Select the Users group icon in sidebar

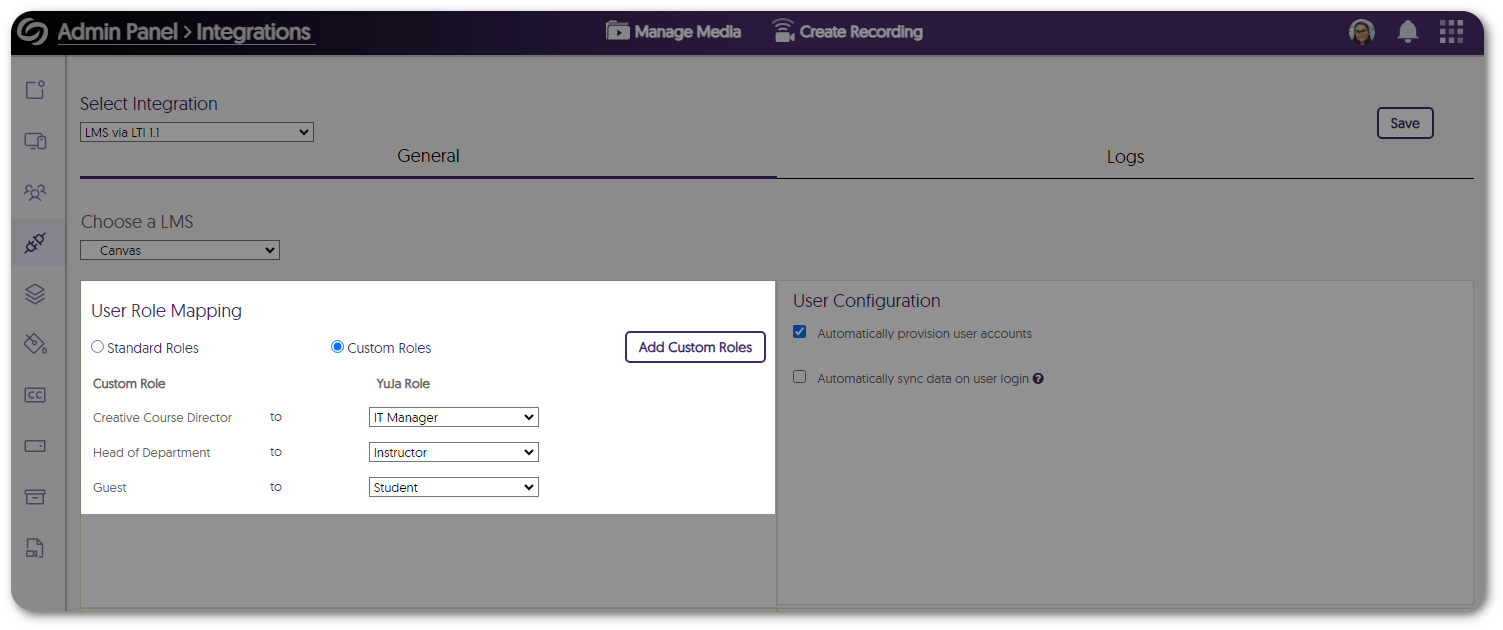[35, 192]
